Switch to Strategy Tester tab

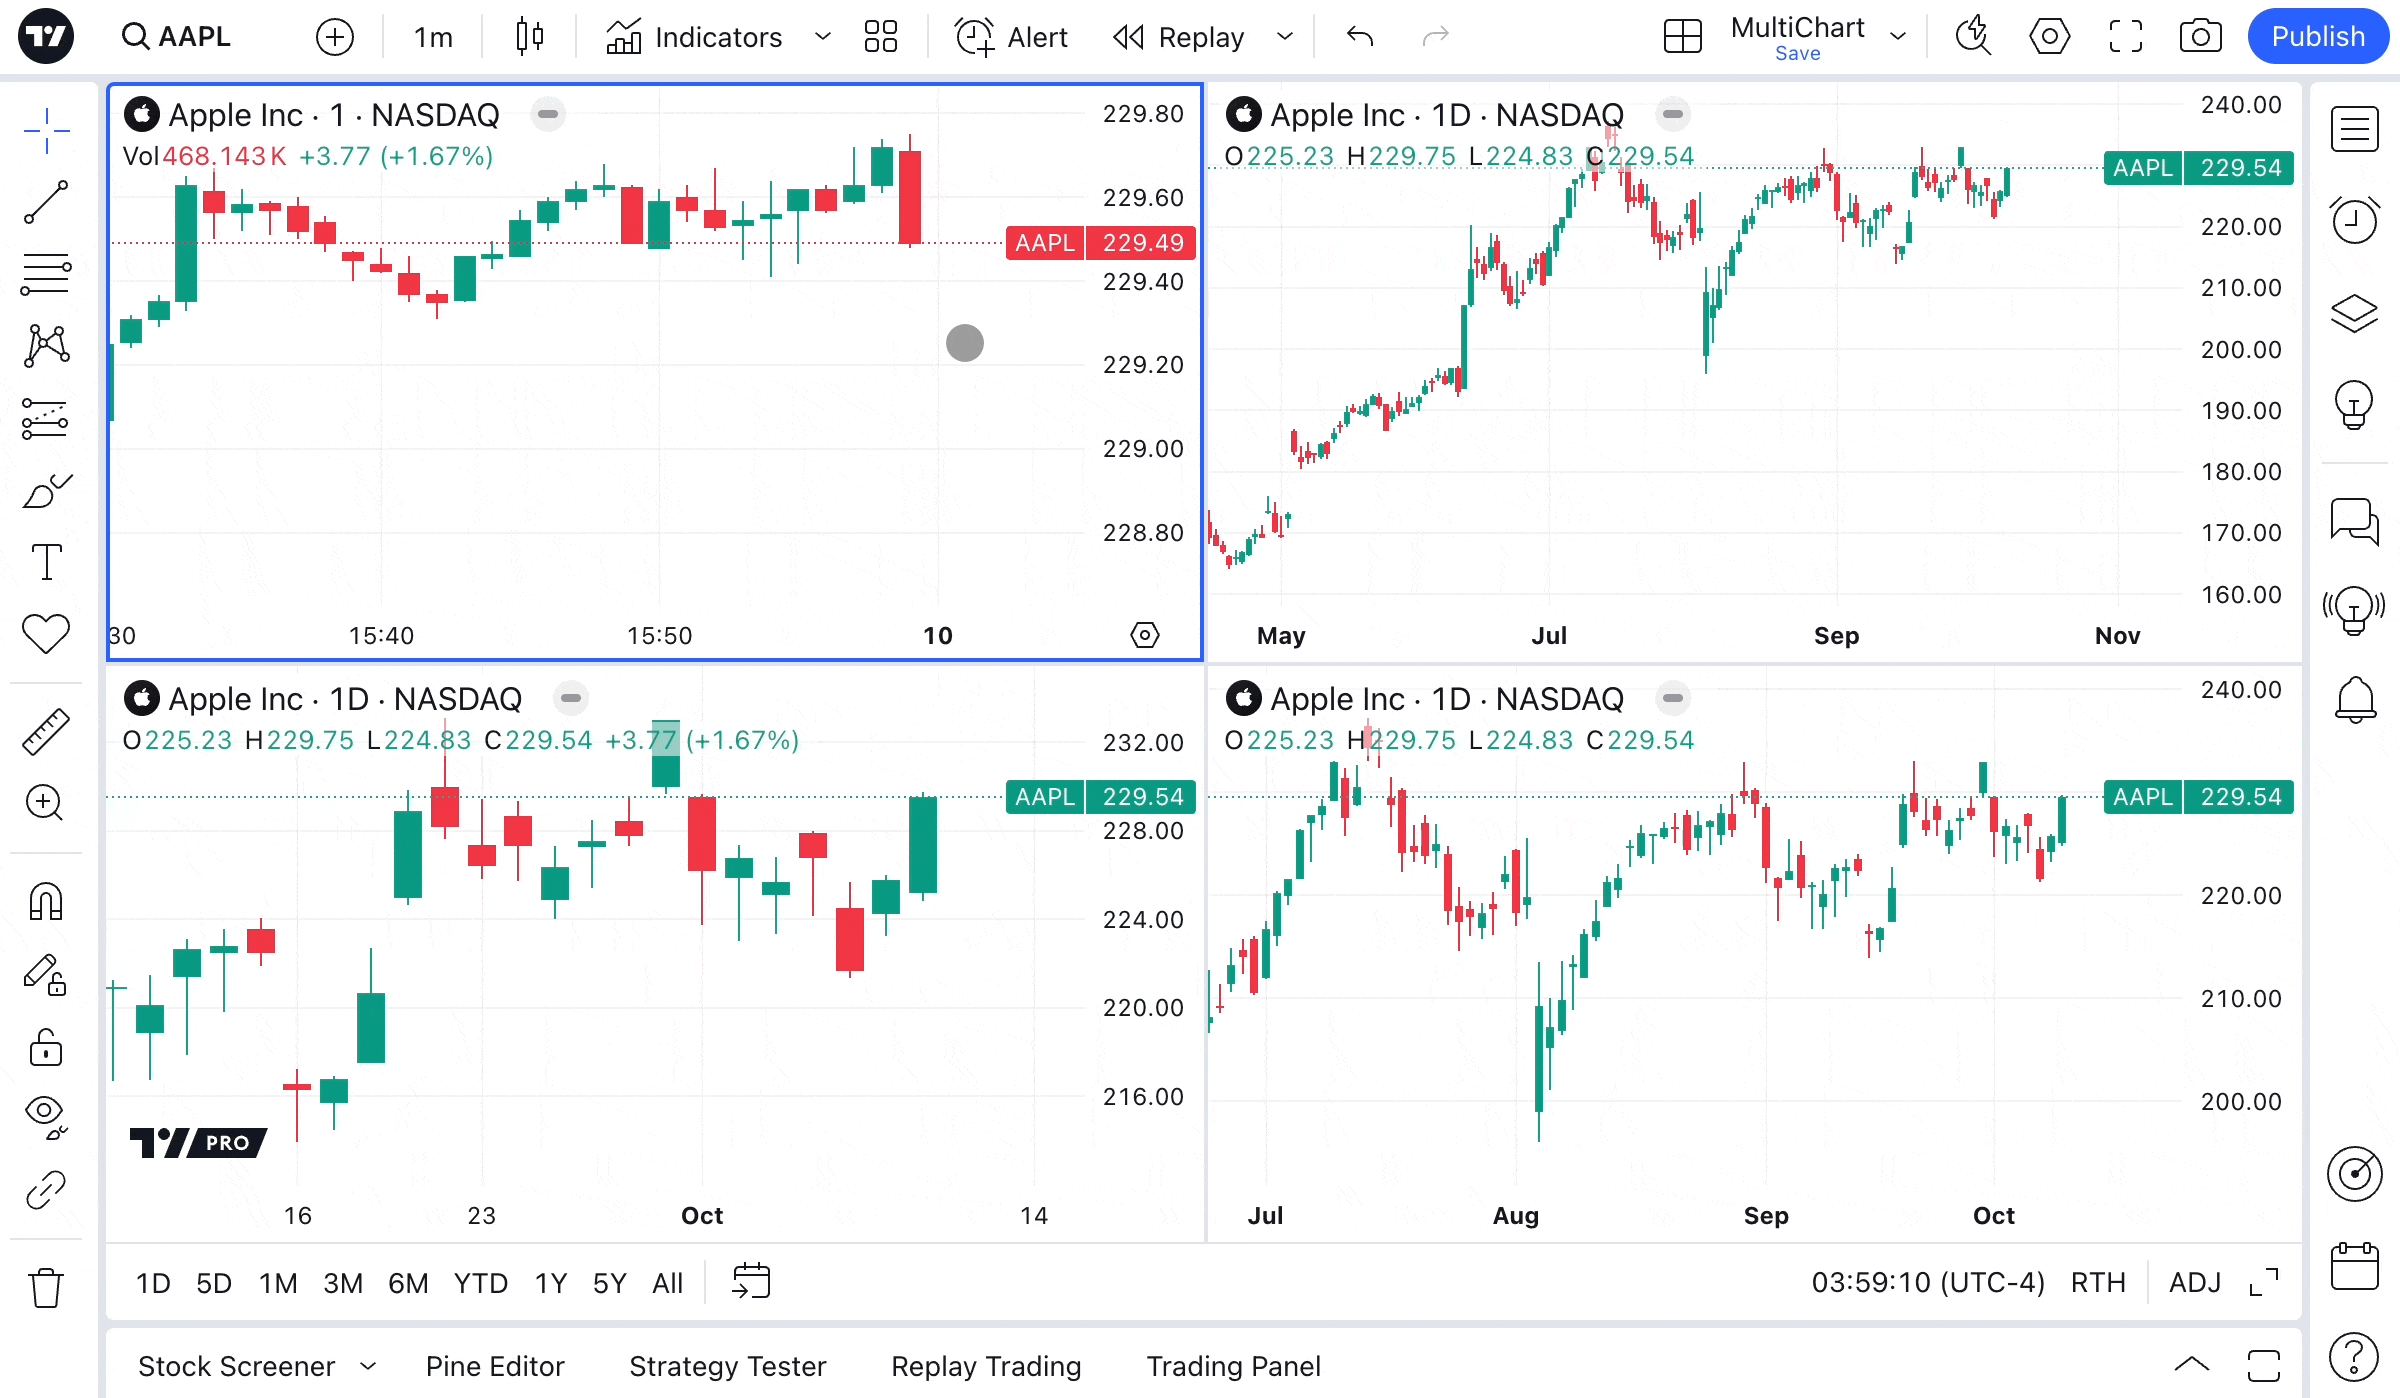pyautogui.click(x=727, y=1366)
